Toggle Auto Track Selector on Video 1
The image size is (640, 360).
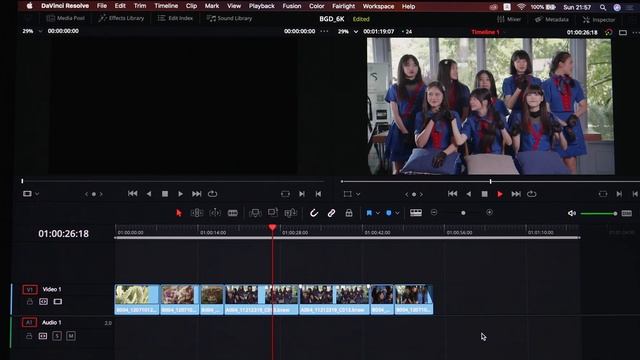43,302
